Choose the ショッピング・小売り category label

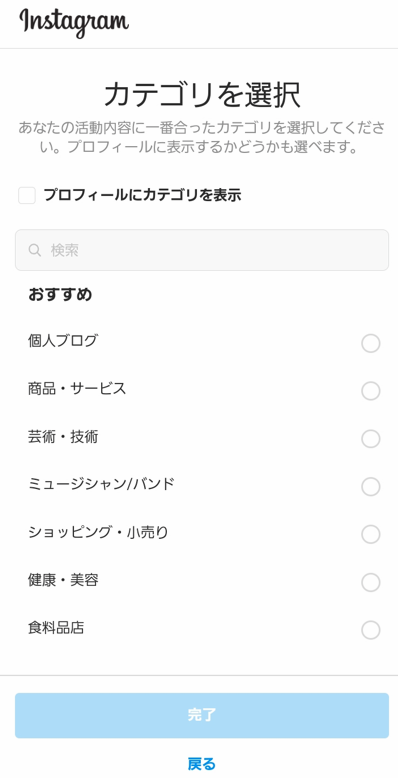point(98,532)
